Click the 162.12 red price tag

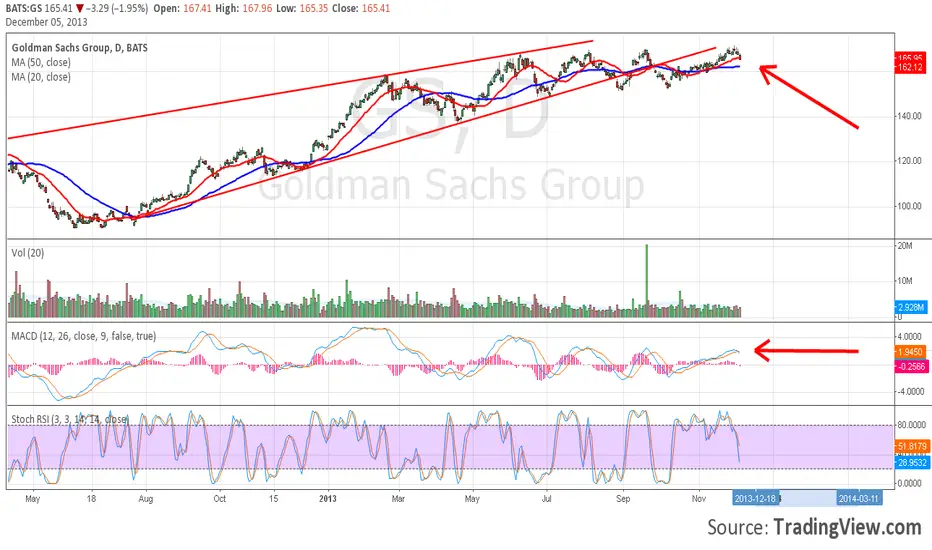(x=910, y=68)
